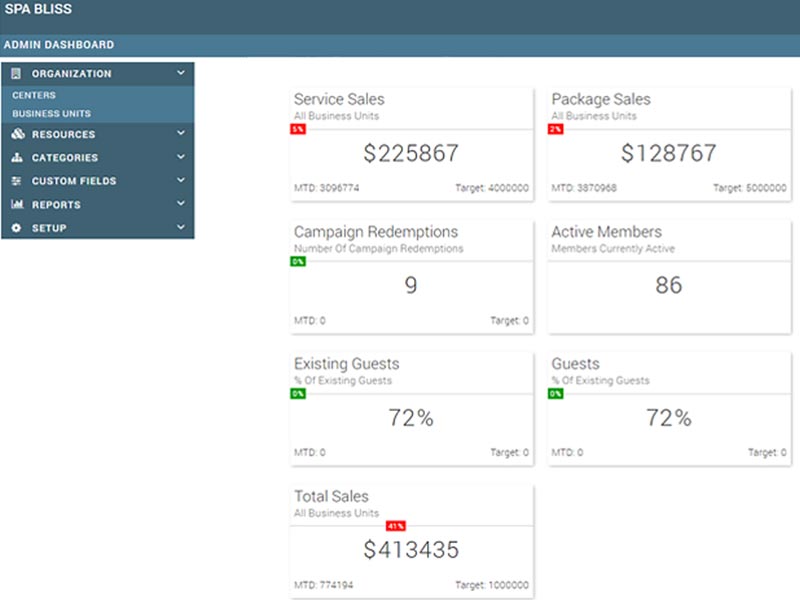The width and height of the screenshot is (800, 600).
Task: Click the Custom Fields sliders icon
Action: [x=16, y=181]
